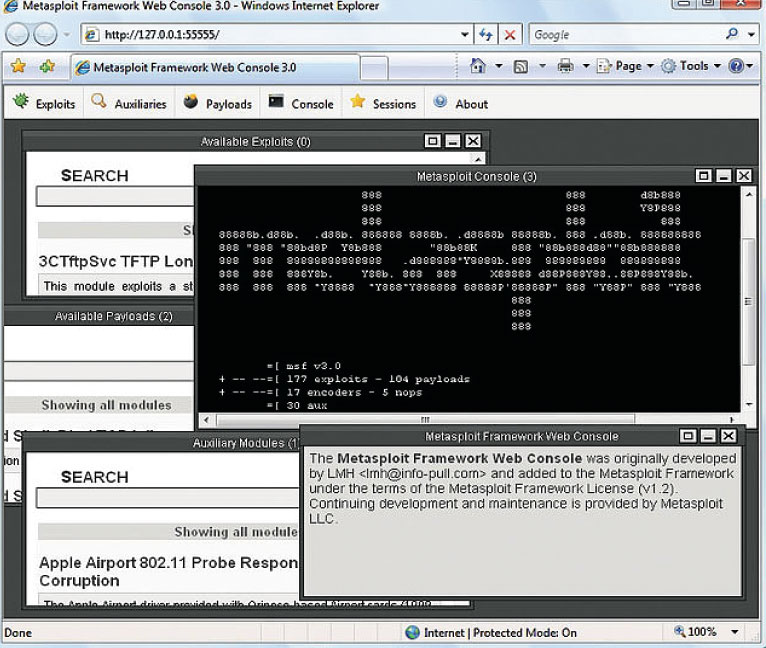Select the Metasploit Framework Web Console tab
The image size is (766, 648).
(x=214, y=68)
